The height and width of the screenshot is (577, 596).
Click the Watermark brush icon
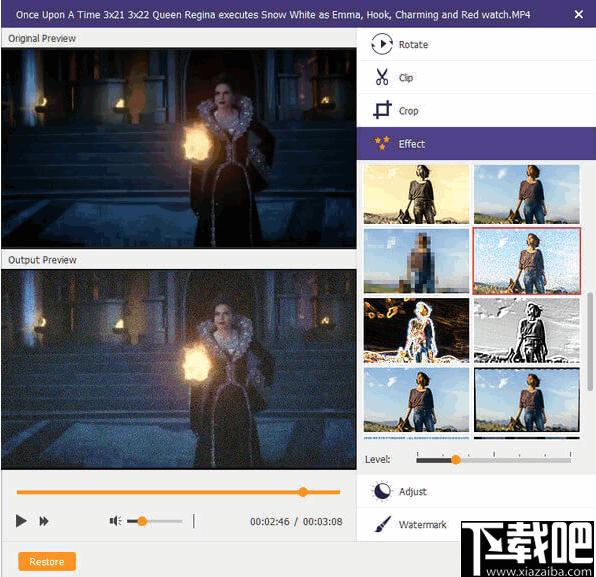tap(382, 524)
